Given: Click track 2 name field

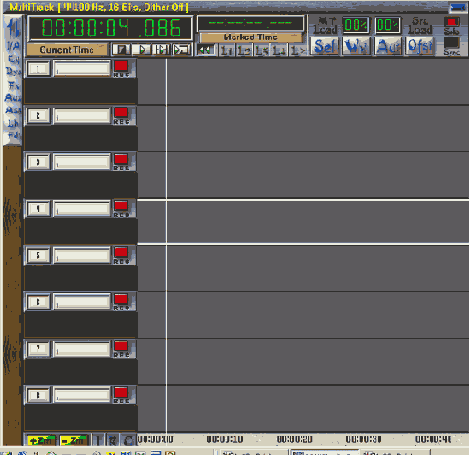Looking at the screenshot, I should (x=82, y=116).
